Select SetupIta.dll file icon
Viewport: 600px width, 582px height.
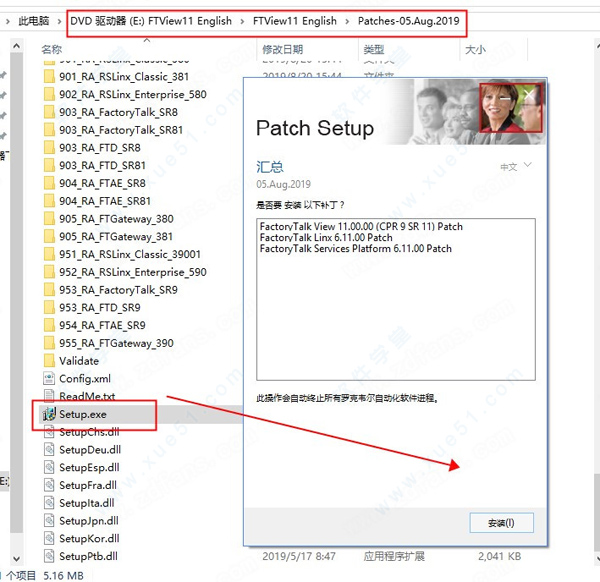49,503
